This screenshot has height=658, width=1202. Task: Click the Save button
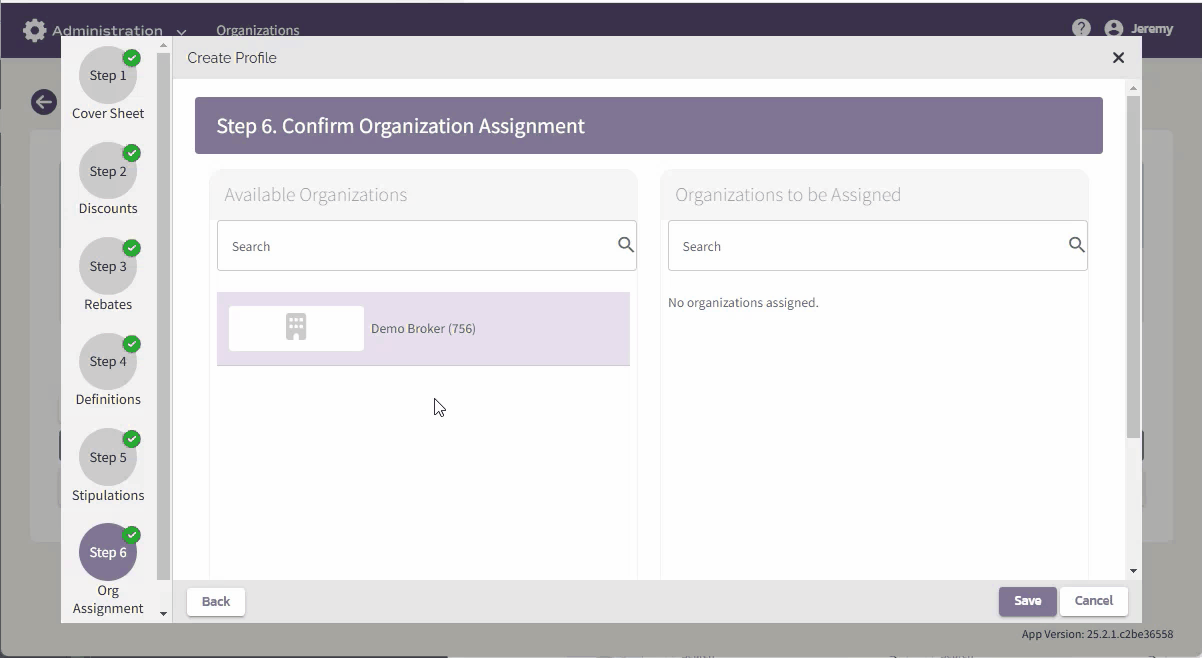(x=1027, y=601)
